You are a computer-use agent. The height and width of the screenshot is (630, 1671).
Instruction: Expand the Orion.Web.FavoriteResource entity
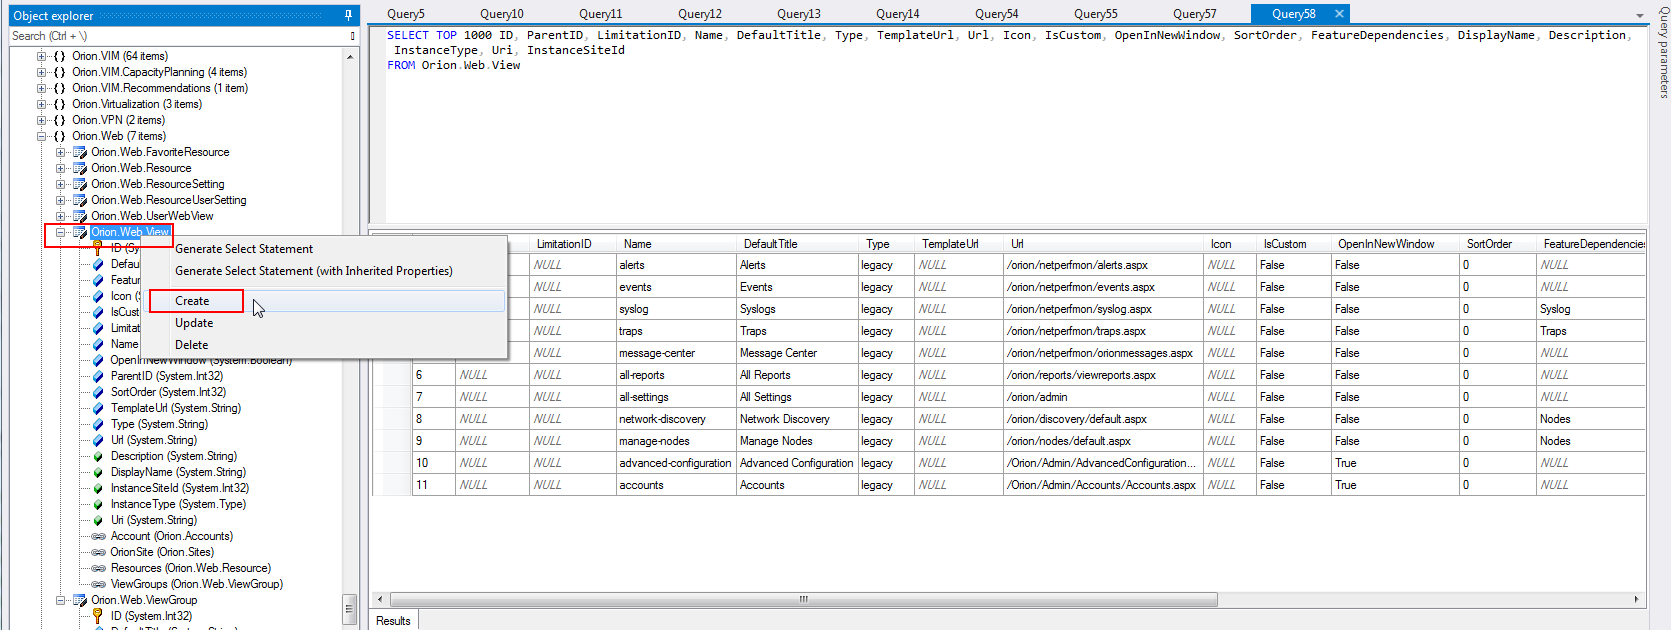click(61, 152)
